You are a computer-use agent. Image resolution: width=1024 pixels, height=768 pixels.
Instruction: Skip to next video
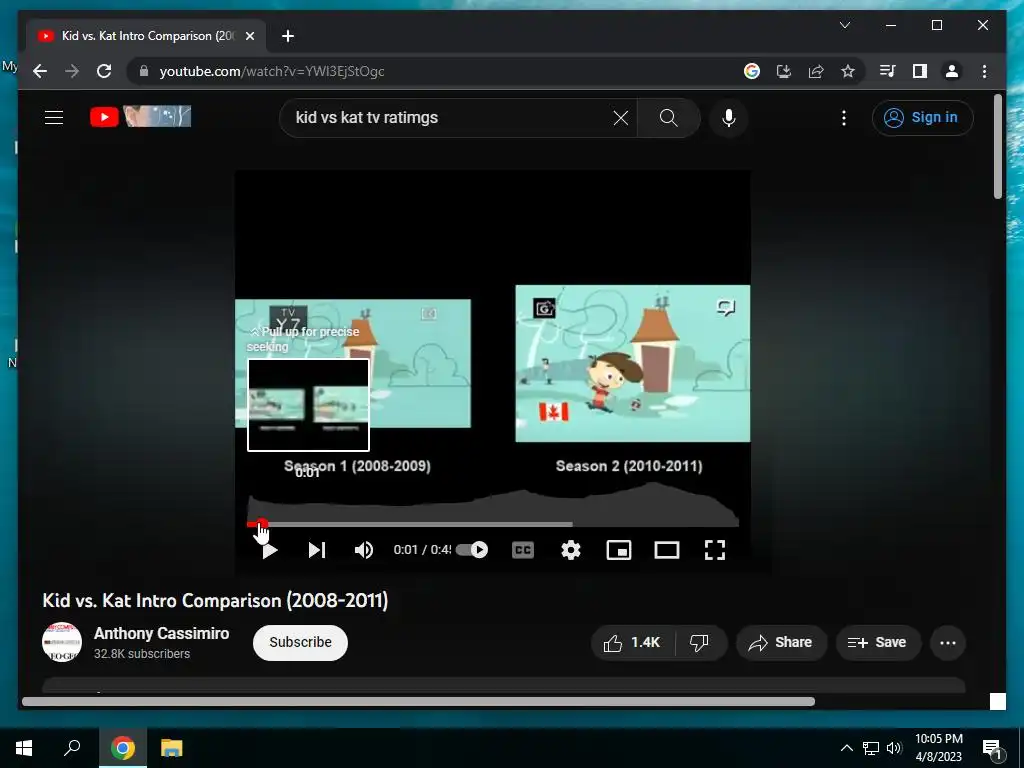pos(317,551)
